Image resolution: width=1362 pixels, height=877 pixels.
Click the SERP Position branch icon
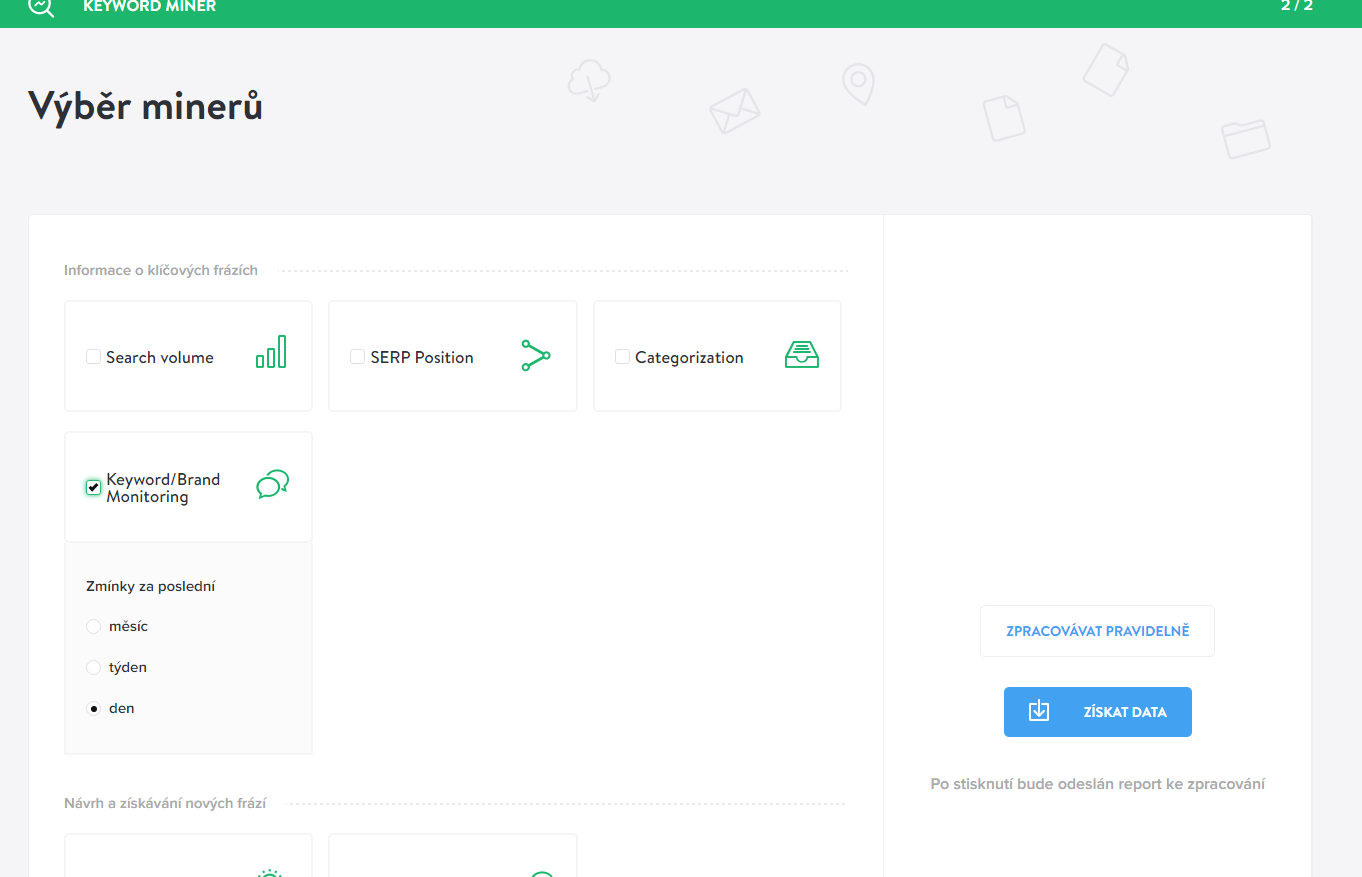coord(536,356)
